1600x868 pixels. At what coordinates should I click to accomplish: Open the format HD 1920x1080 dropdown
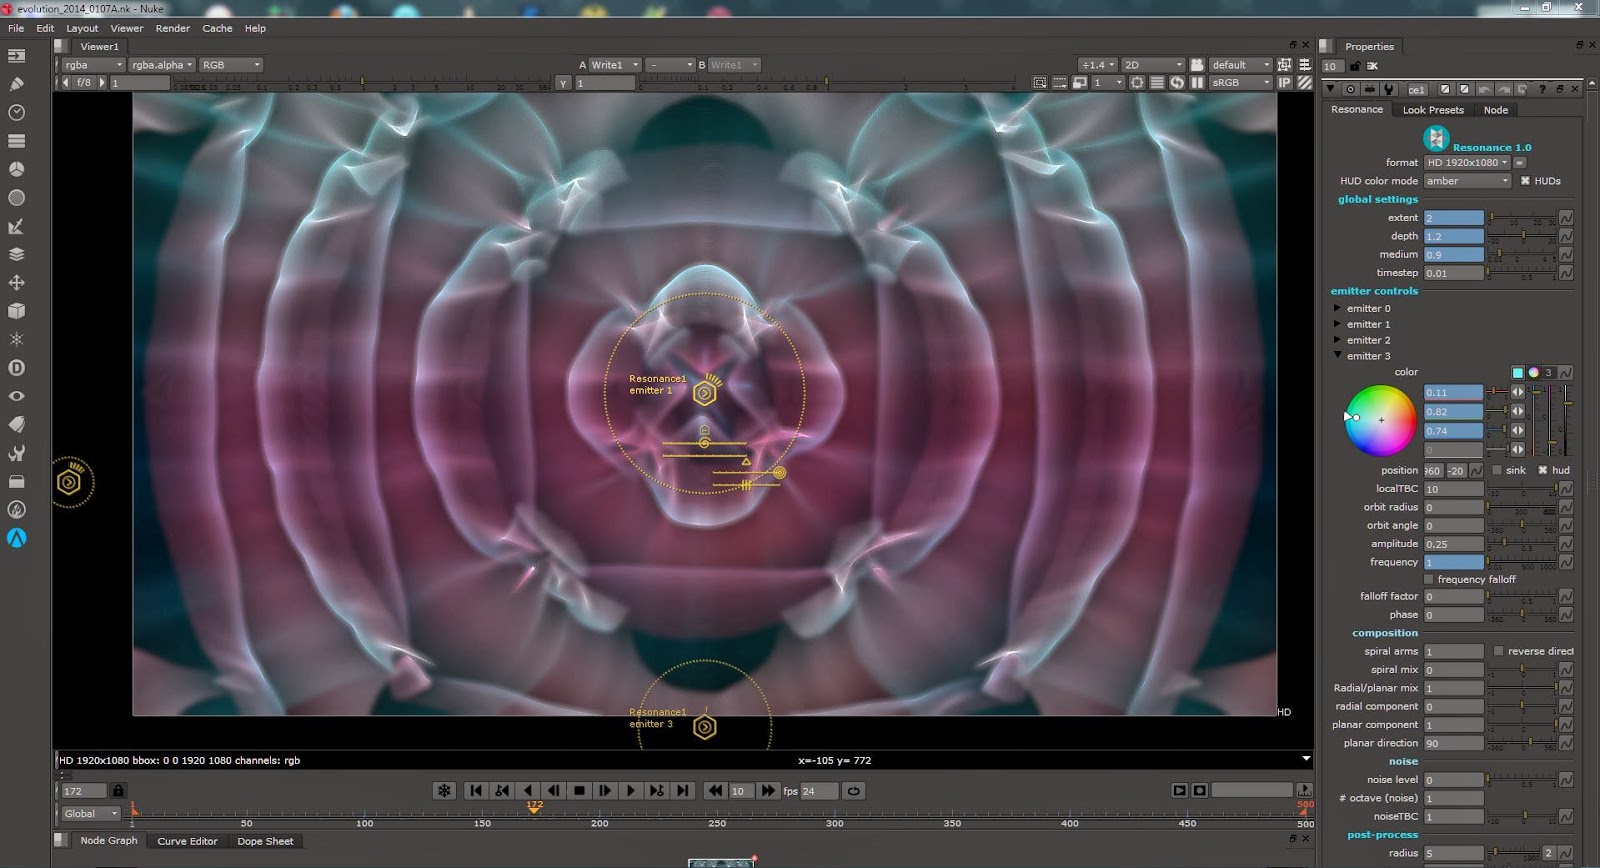tap(1467, 162)
